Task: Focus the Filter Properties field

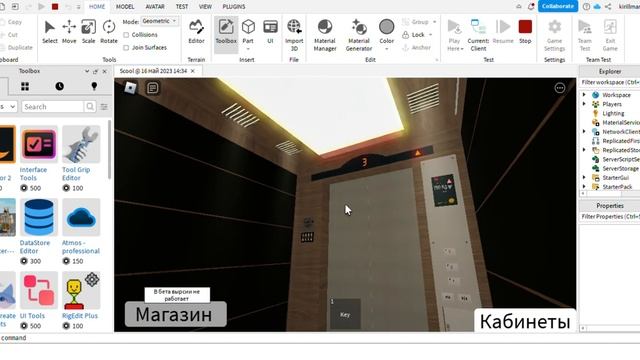Action: 609,217
